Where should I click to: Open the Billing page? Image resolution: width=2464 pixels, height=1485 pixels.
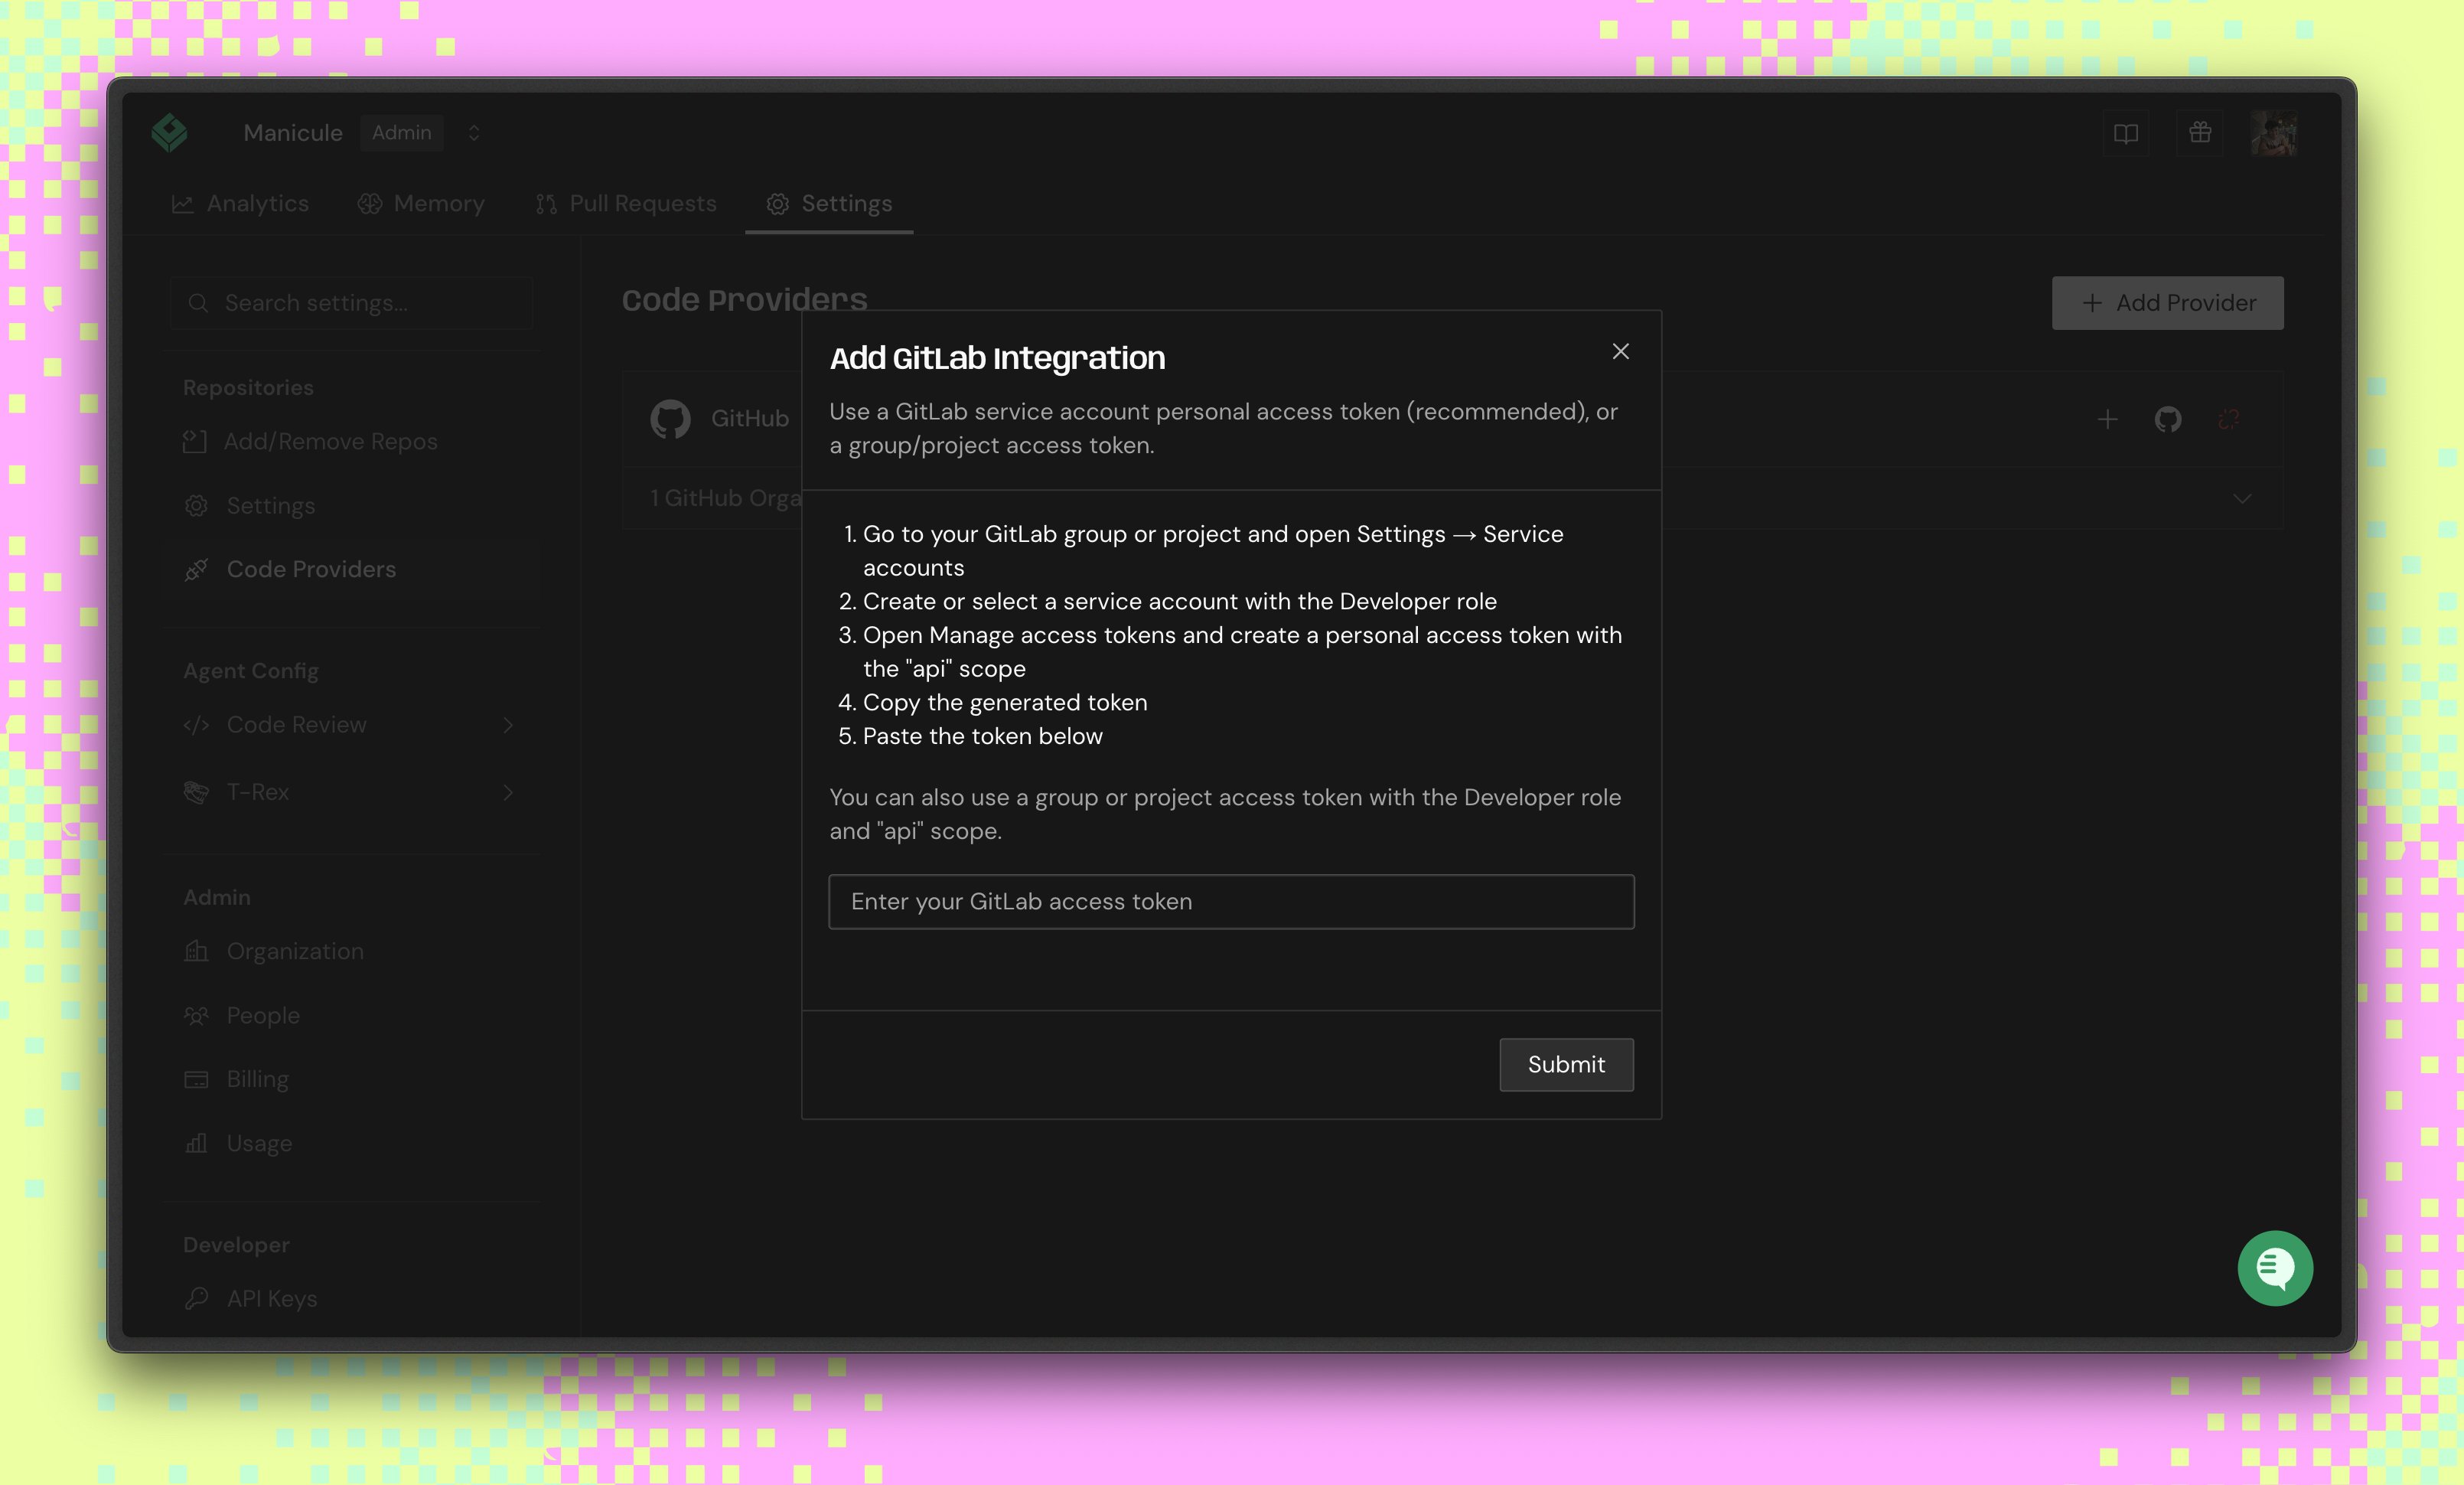238,1079
